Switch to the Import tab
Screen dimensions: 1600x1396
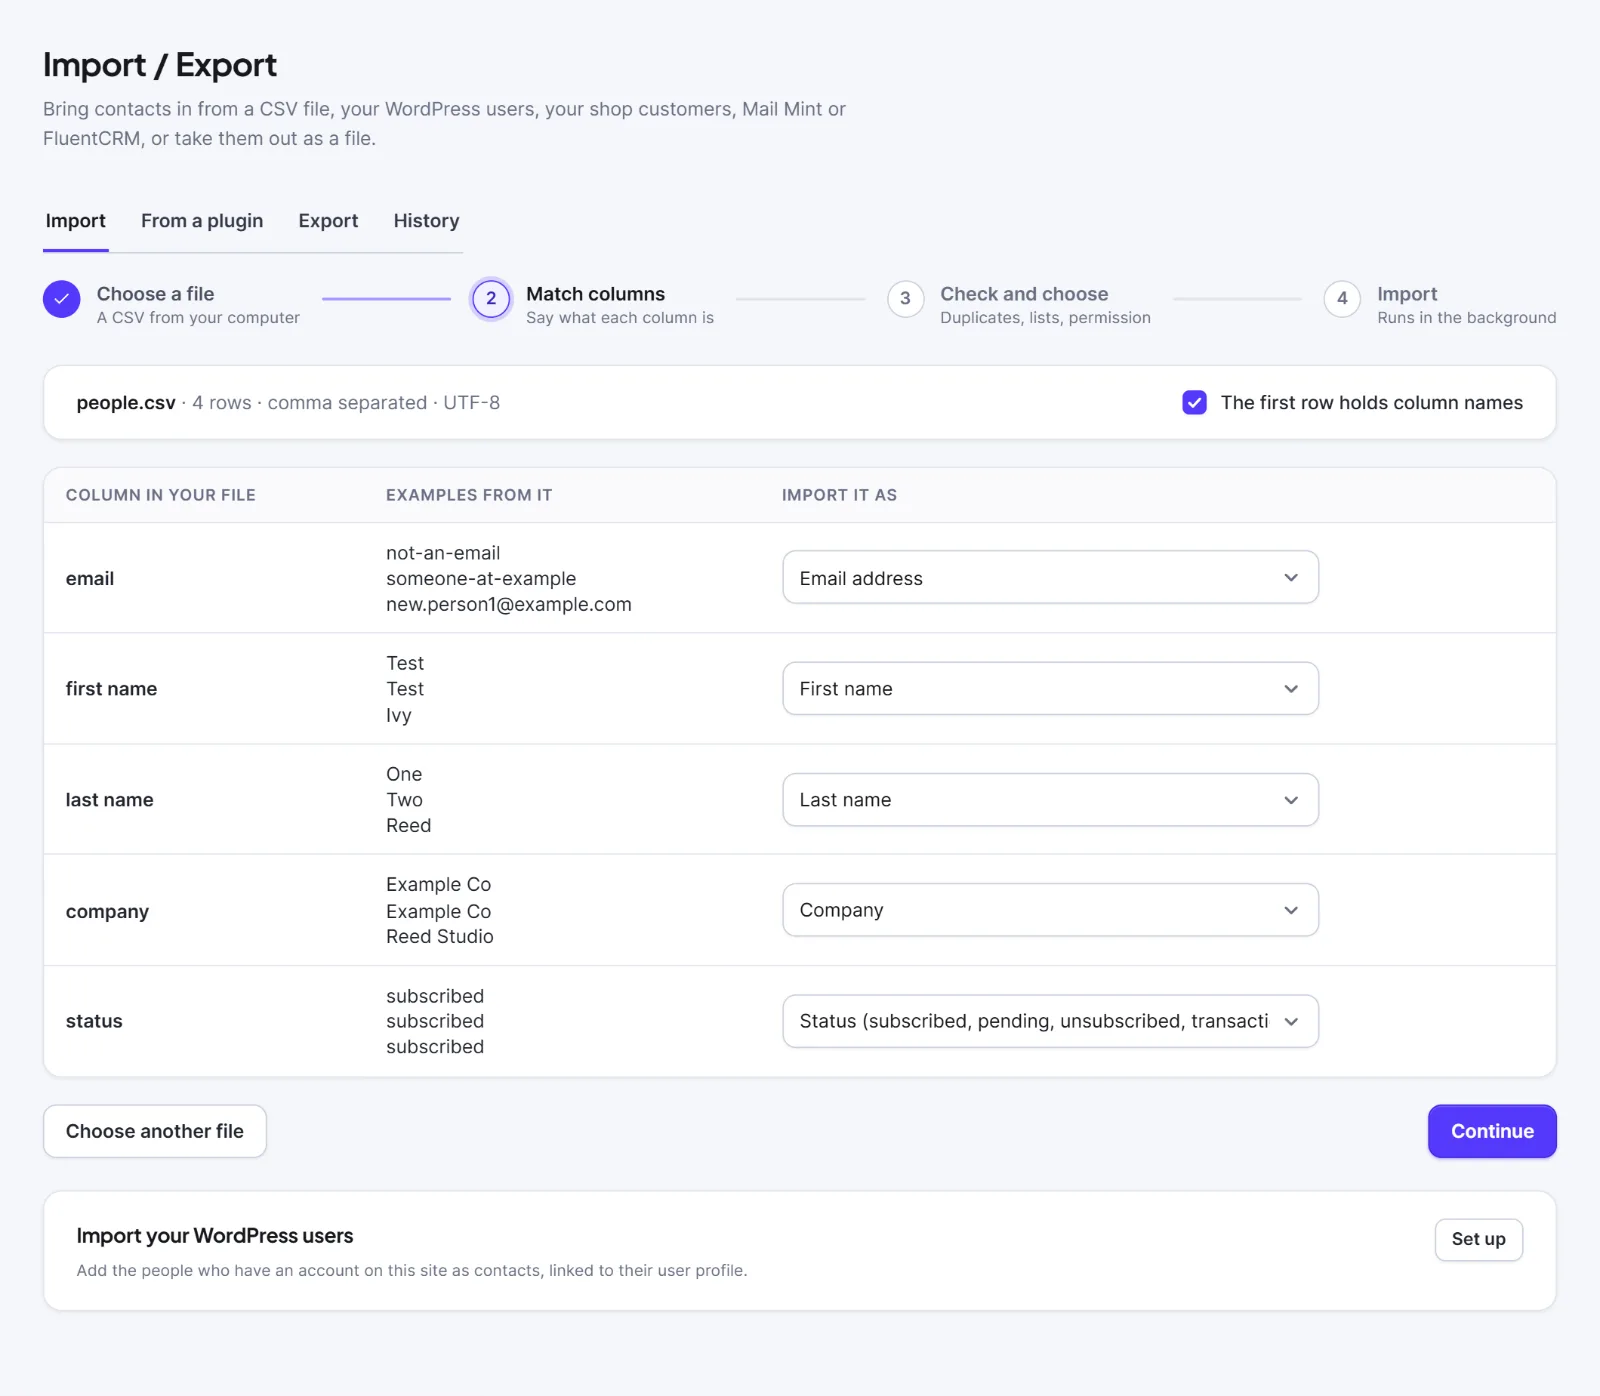(x=76, y=221)
